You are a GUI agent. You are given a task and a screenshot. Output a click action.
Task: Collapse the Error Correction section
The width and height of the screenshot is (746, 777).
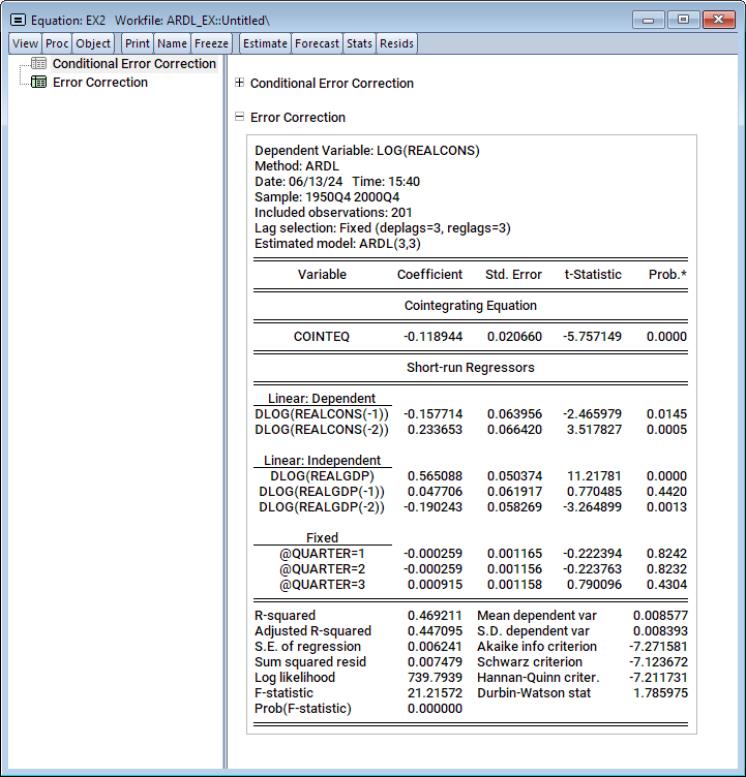click(x=238, y=118)
